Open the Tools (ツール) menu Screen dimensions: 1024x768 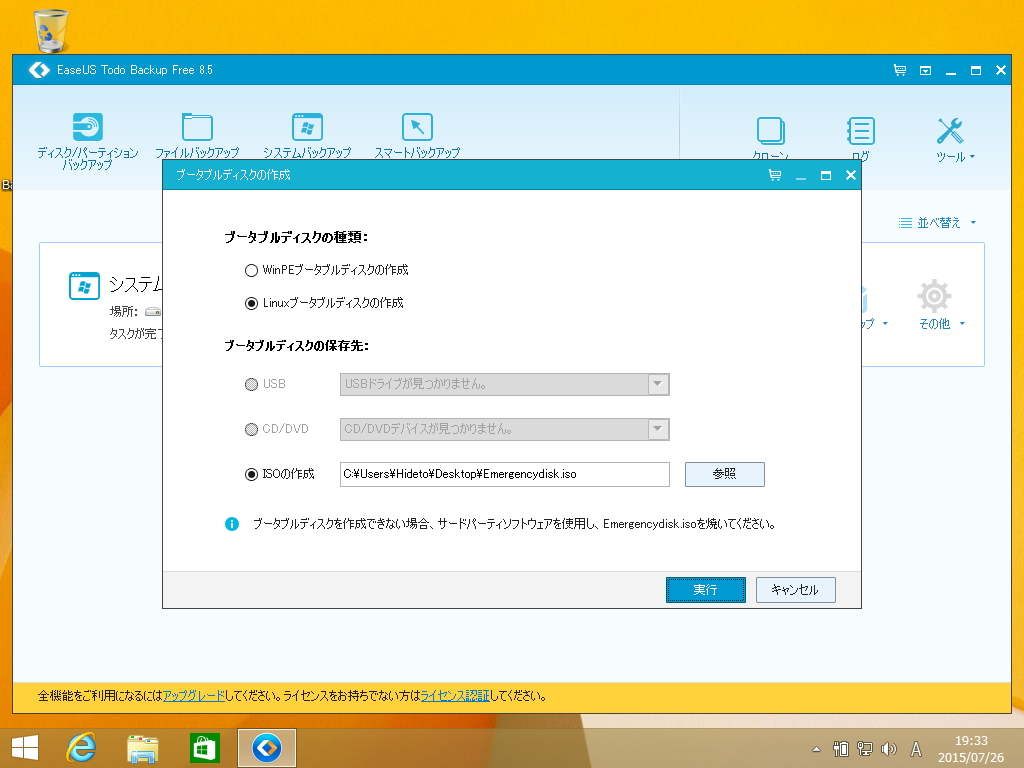coord(953,140)
